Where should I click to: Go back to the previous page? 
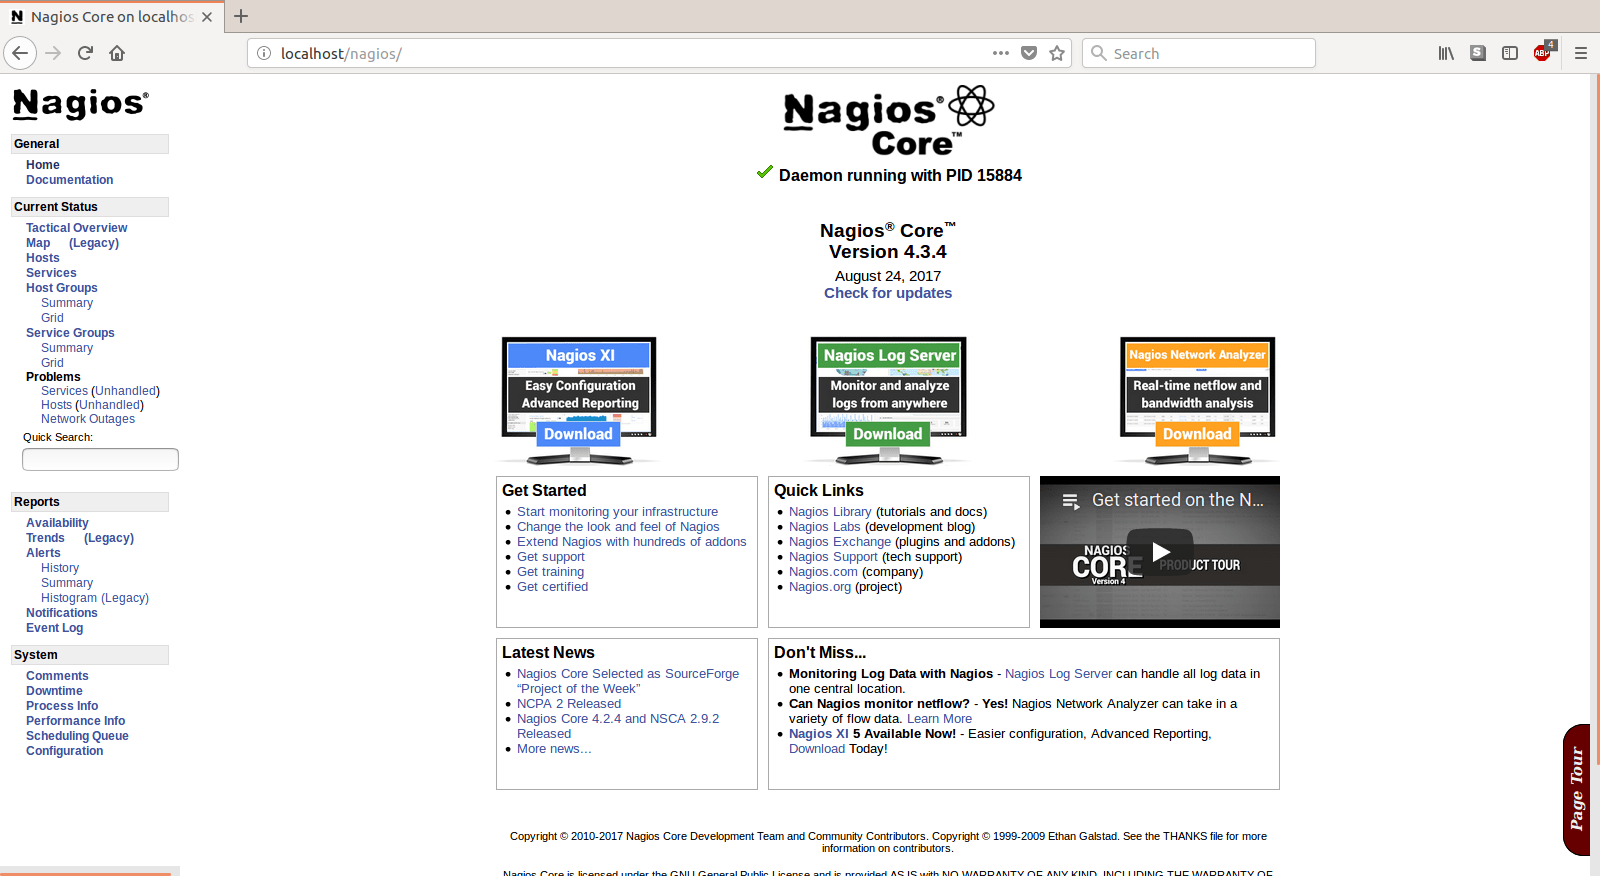click(x=20, y=53)
